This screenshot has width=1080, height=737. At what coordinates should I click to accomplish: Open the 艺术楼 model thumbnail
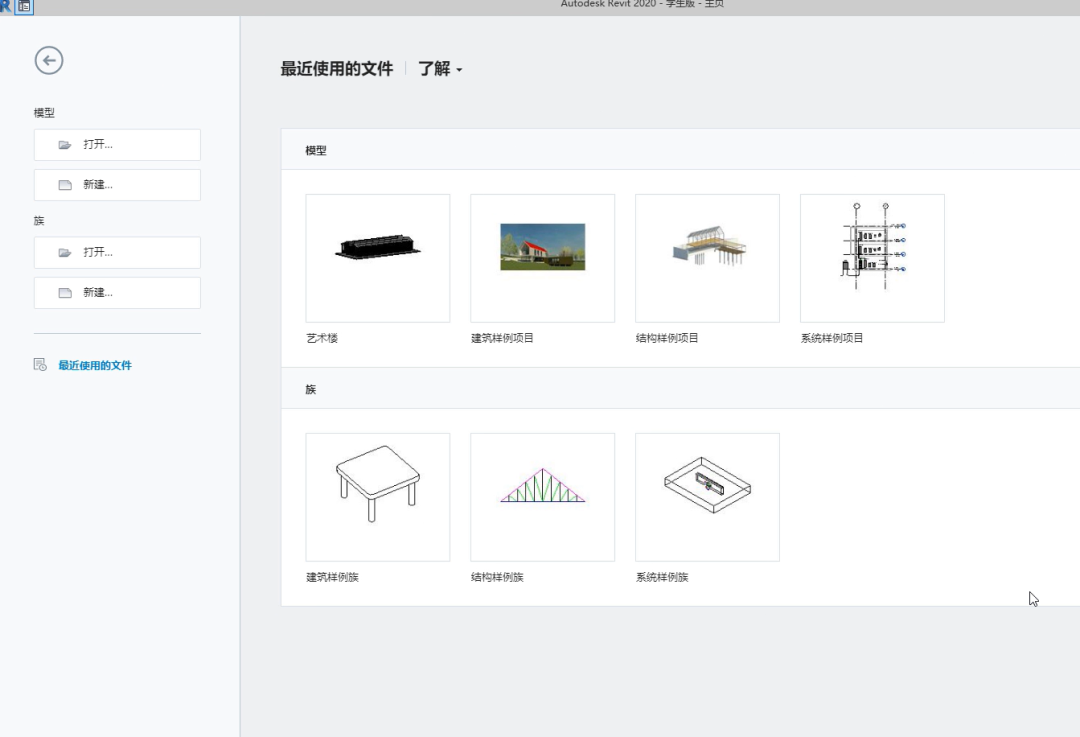click(377, 258)
